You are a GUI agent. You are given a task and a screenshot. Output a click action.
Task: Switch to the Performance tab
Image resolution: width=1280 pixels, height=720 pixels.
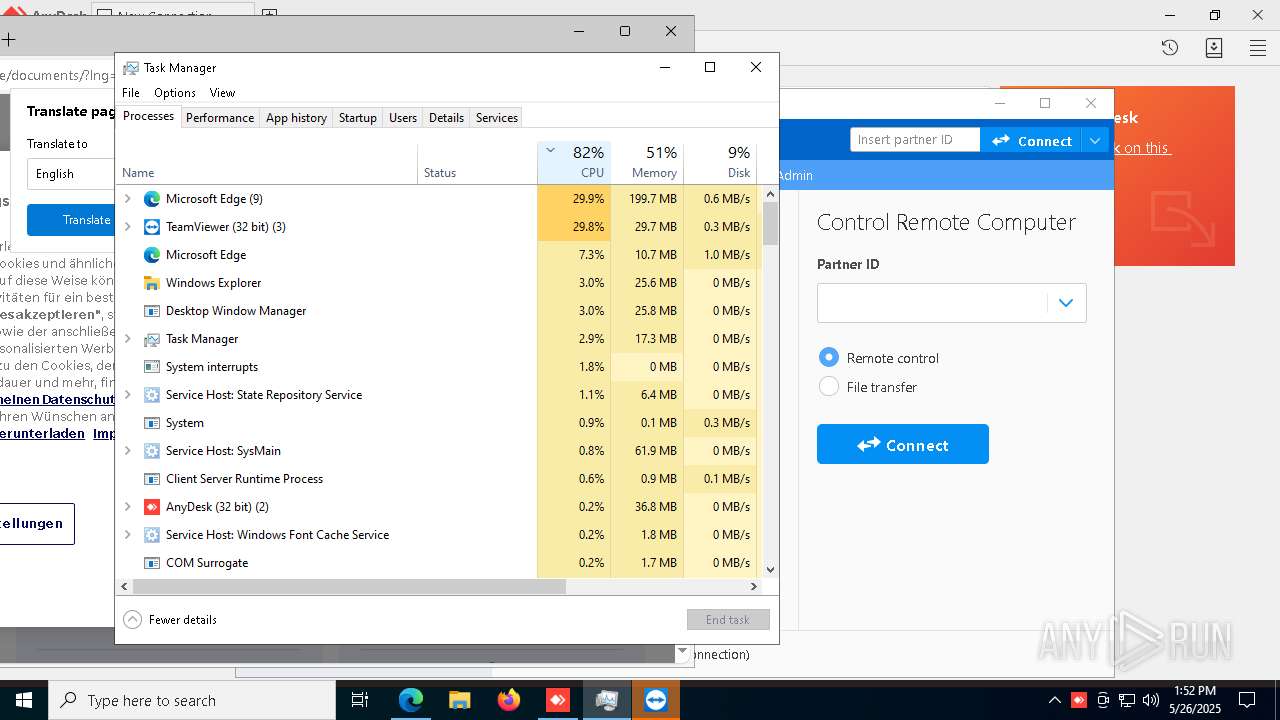pyautogui.click(x=220, y=117)
